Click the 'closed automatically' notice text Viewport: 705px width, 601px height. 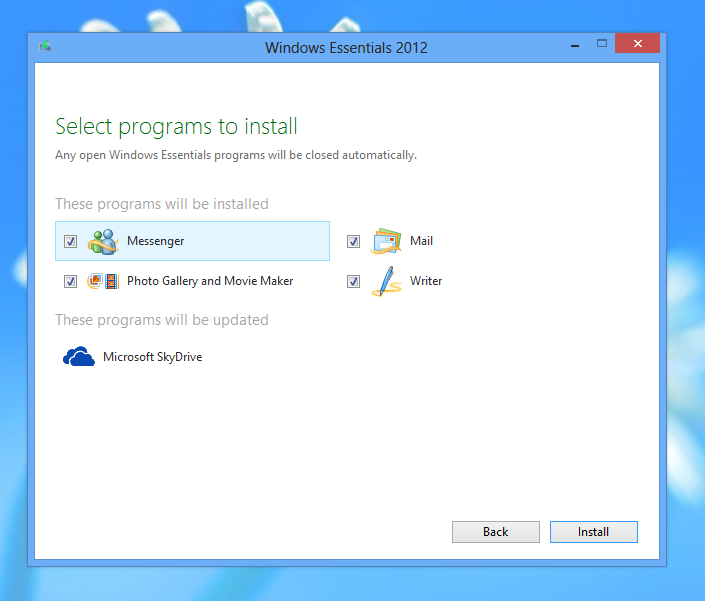tap(236, 155)
